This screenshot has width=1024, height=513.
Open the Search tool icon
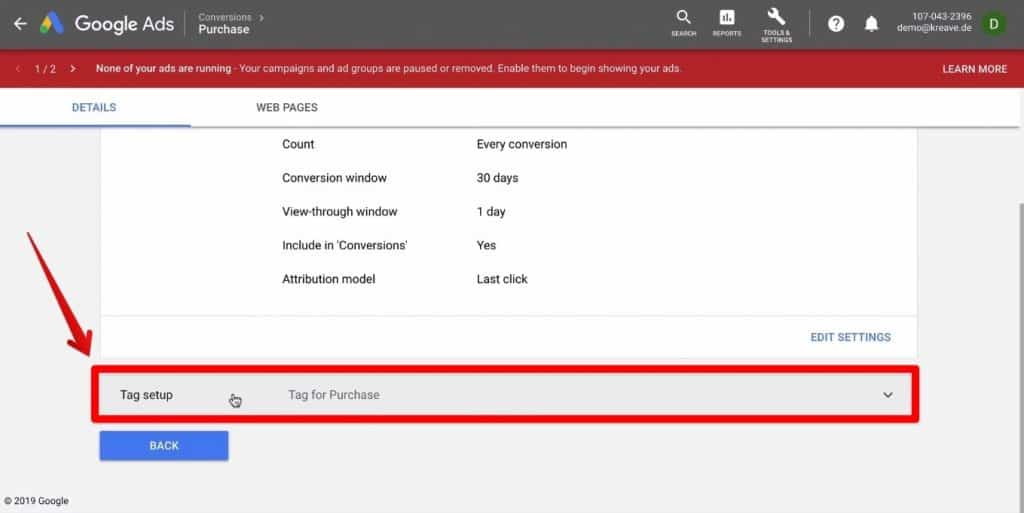[683, 22]
